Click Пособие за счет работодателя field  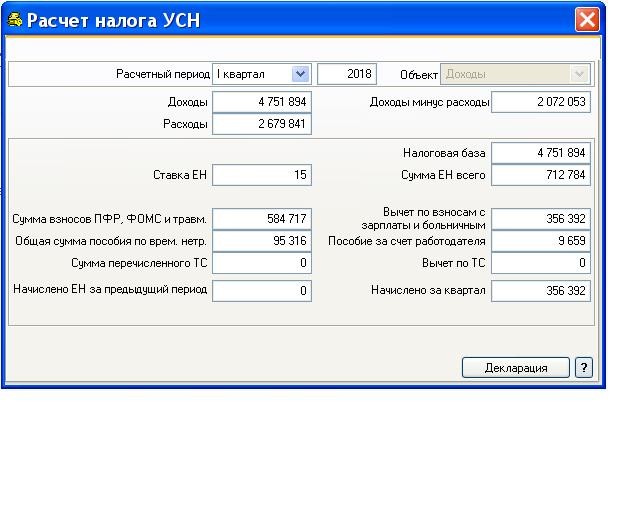[541, 241]
